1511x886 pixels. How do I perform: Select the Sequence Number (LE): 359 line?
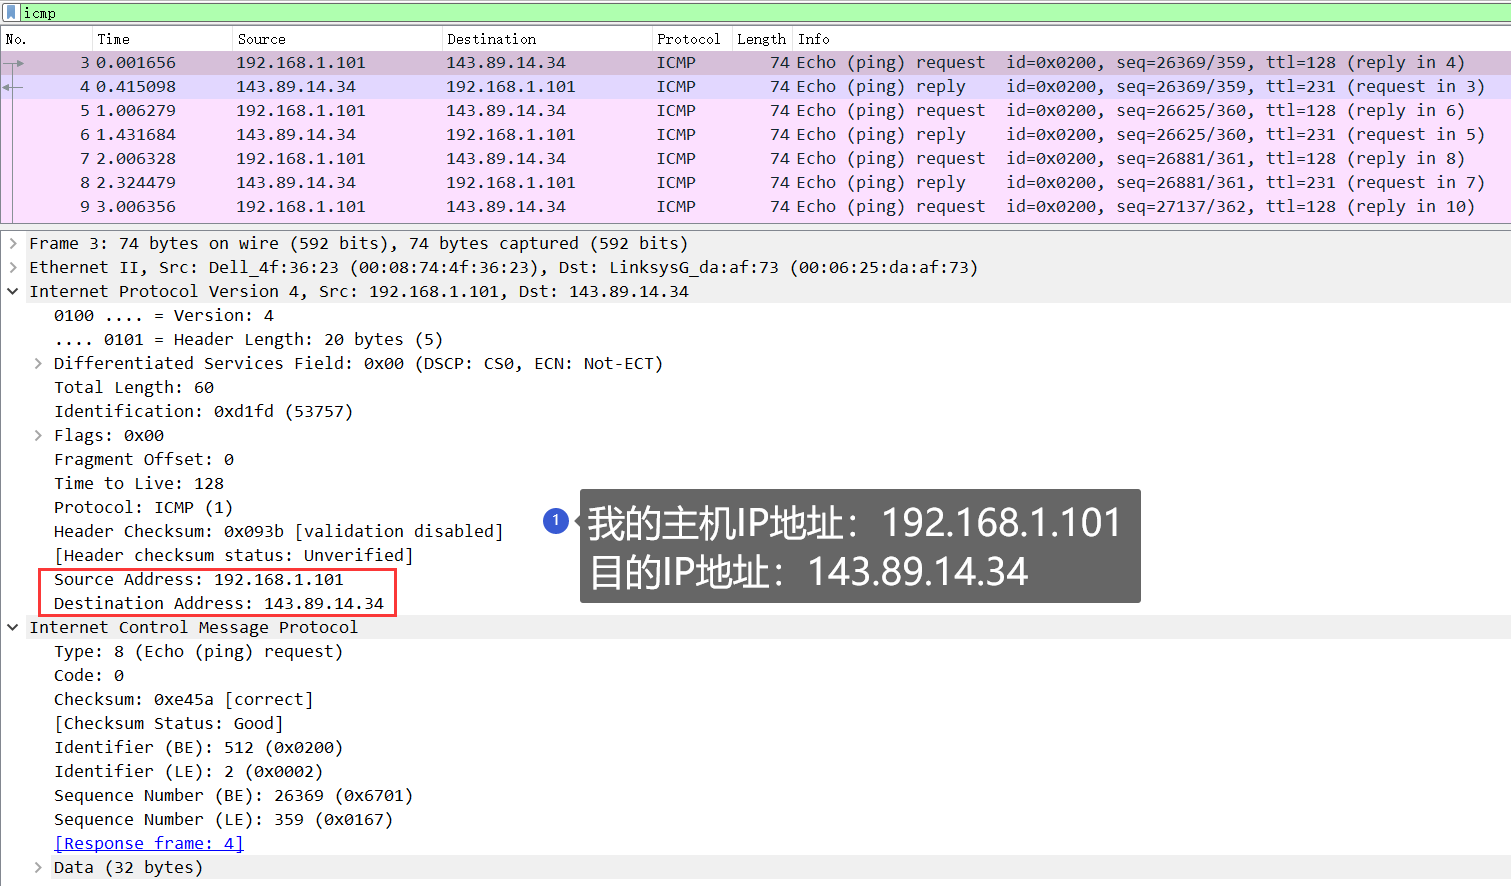coord(224,819)
